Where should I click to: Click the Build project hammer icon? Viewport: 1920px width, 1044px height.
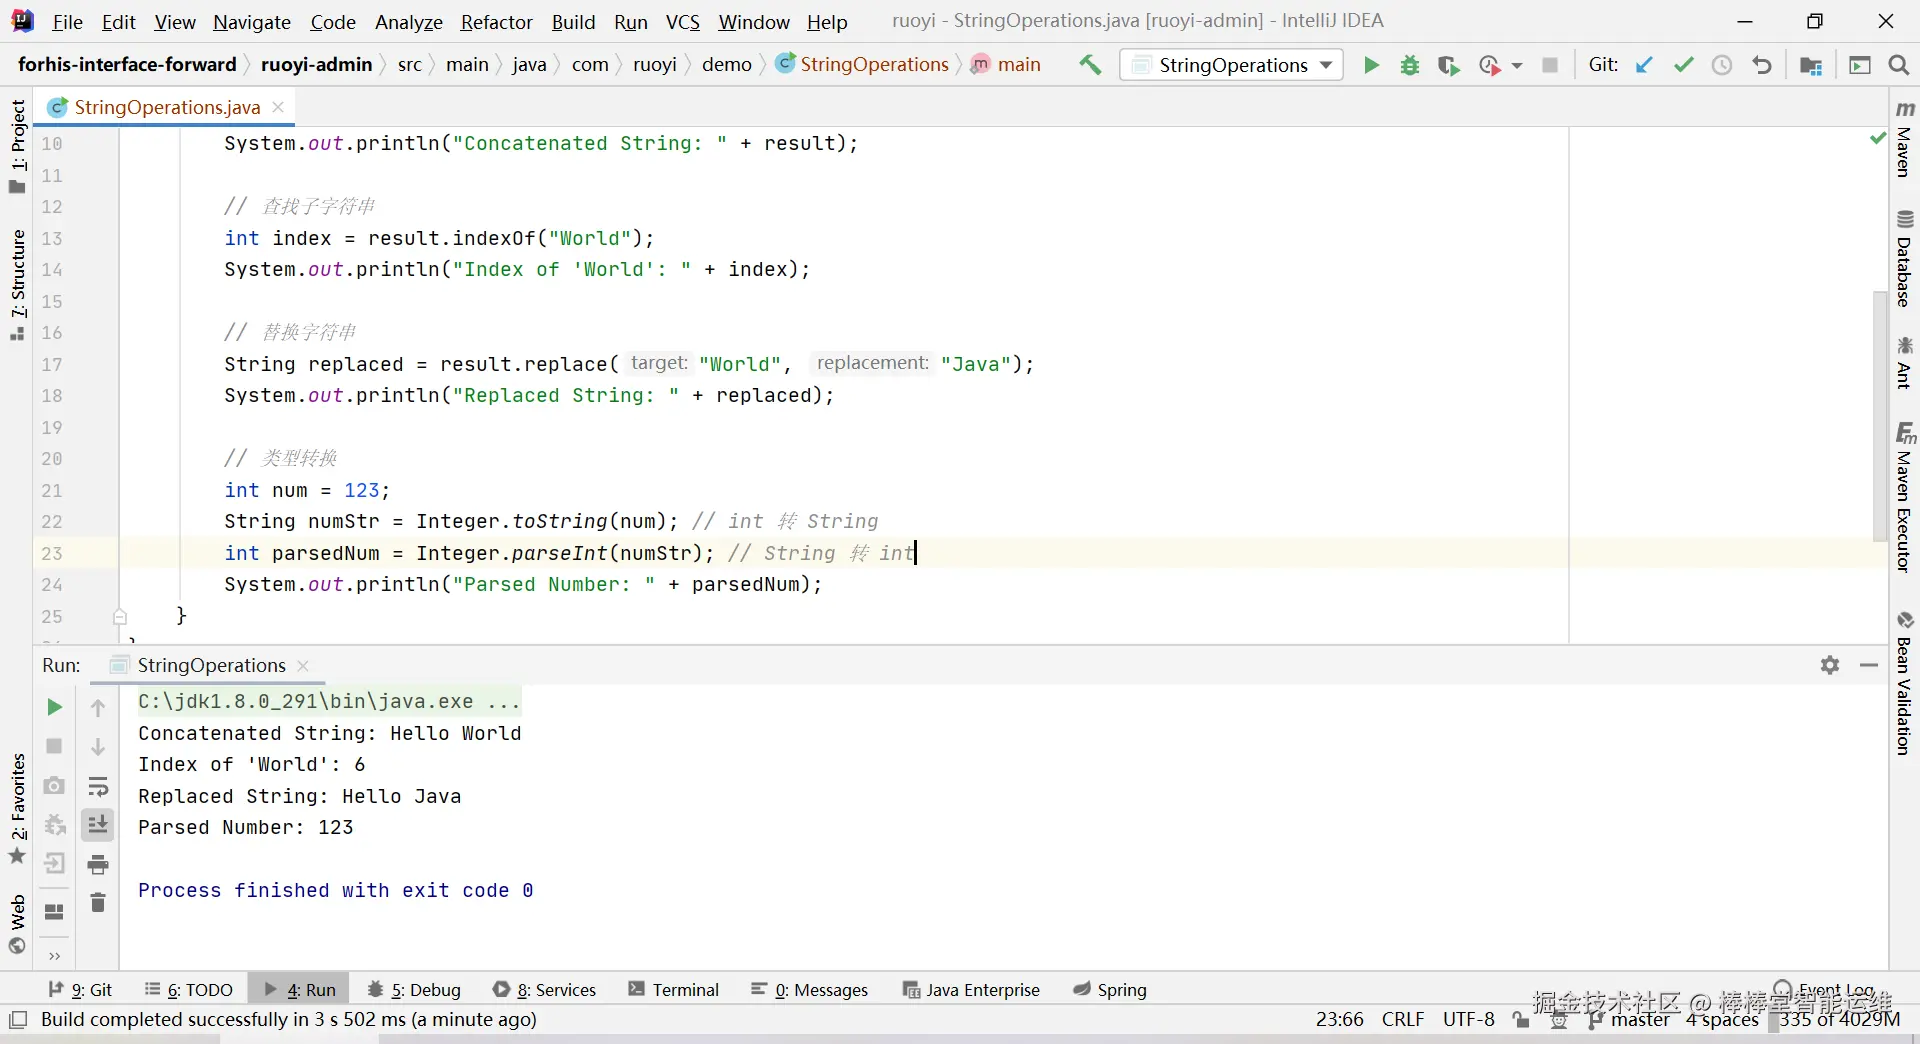[x=1090, y=65]
